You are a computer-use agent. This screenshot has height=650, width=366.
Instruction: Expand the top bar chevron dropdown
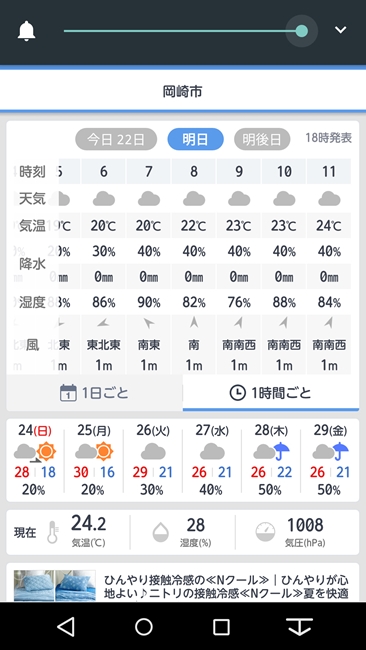[x=340, y=30]
